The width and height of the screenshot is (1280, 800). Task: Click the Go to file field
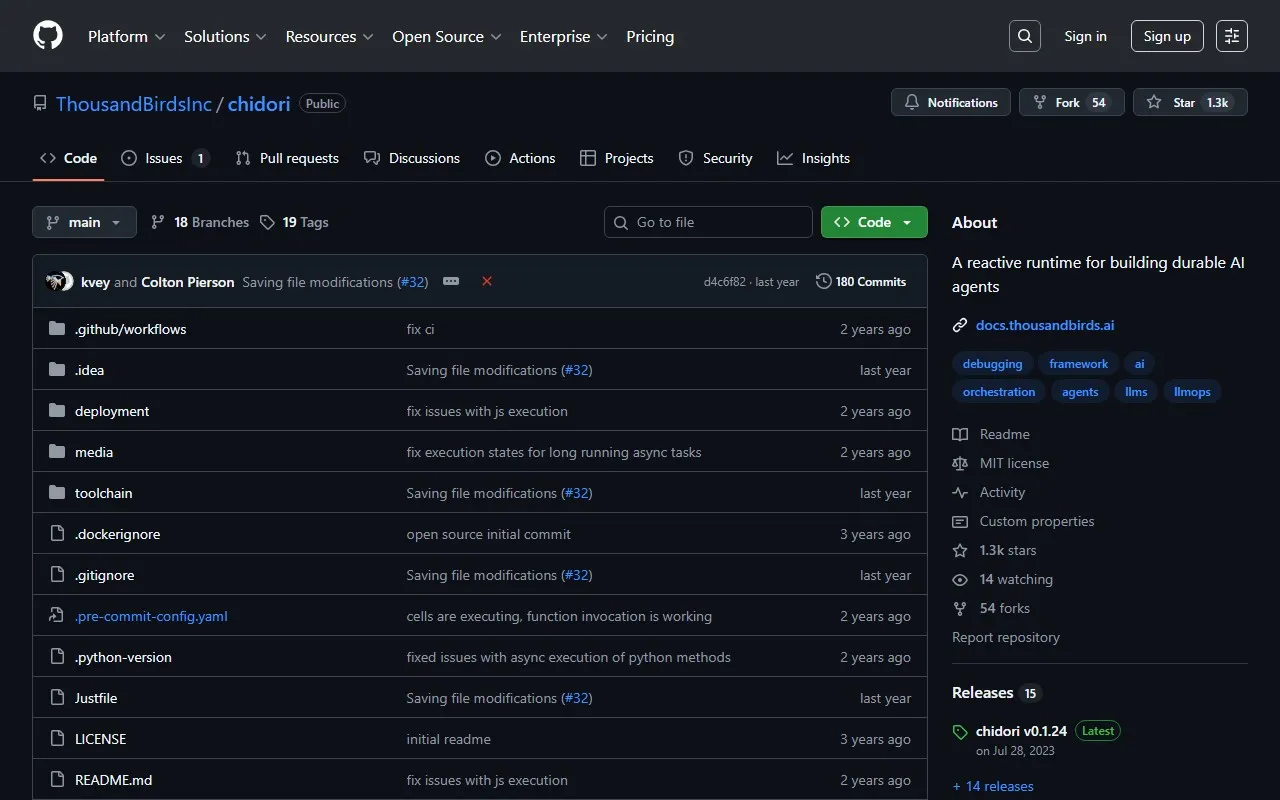coord(708,222)
